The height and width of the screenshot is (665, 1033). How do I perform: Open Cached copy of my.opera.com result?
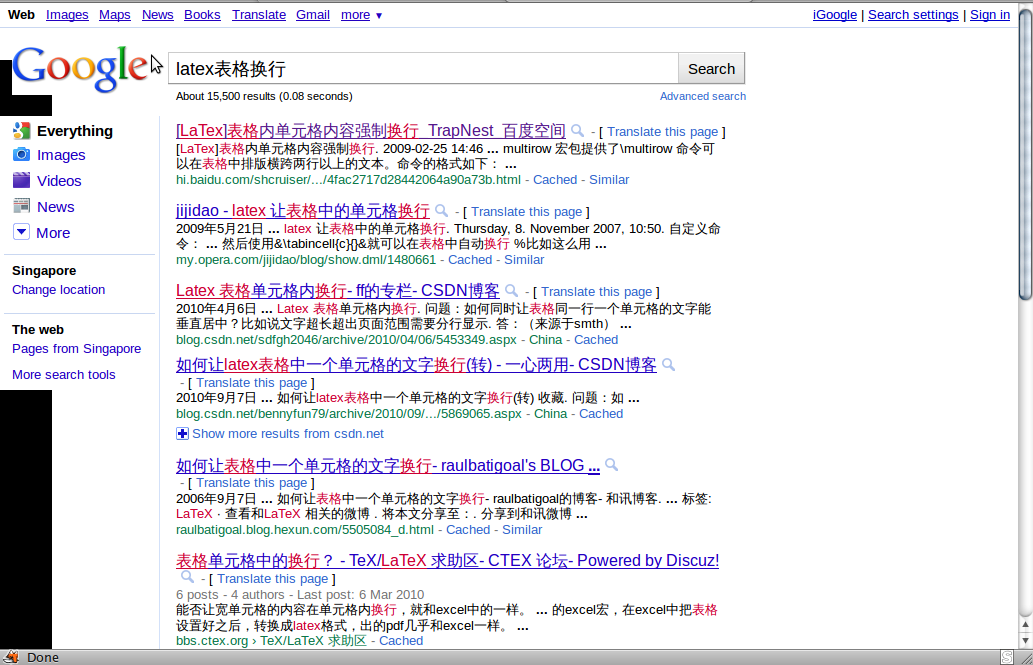pyautogui.click(x=470, y=260)
